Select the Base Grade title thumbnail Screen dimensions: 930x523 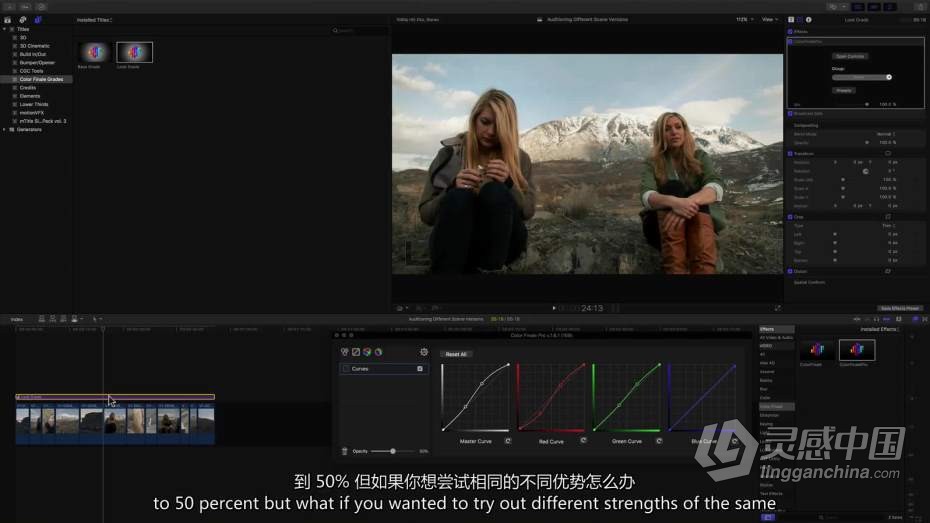point(94,52)
